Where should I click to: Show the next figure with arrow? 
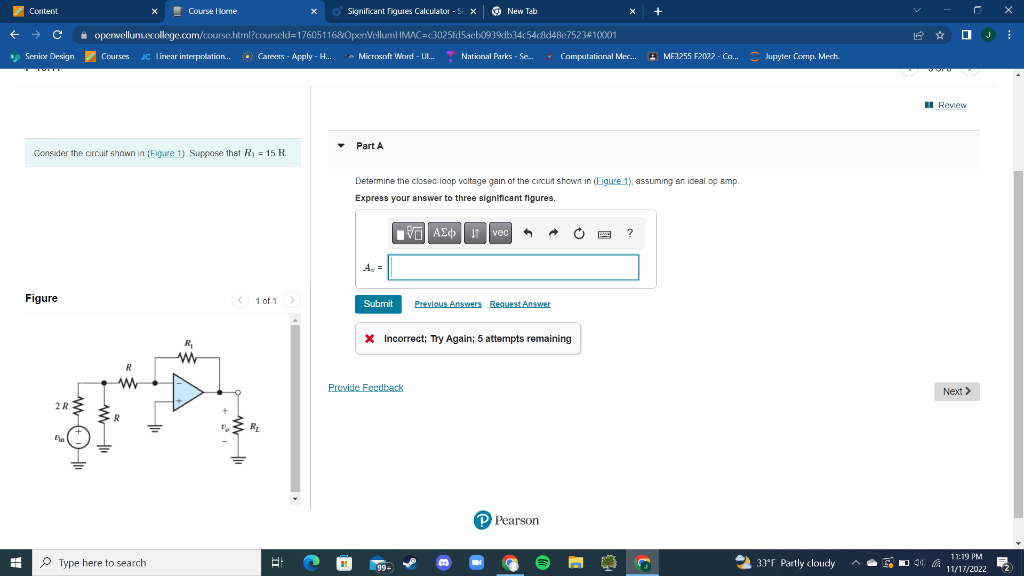(x=292, y=300)
